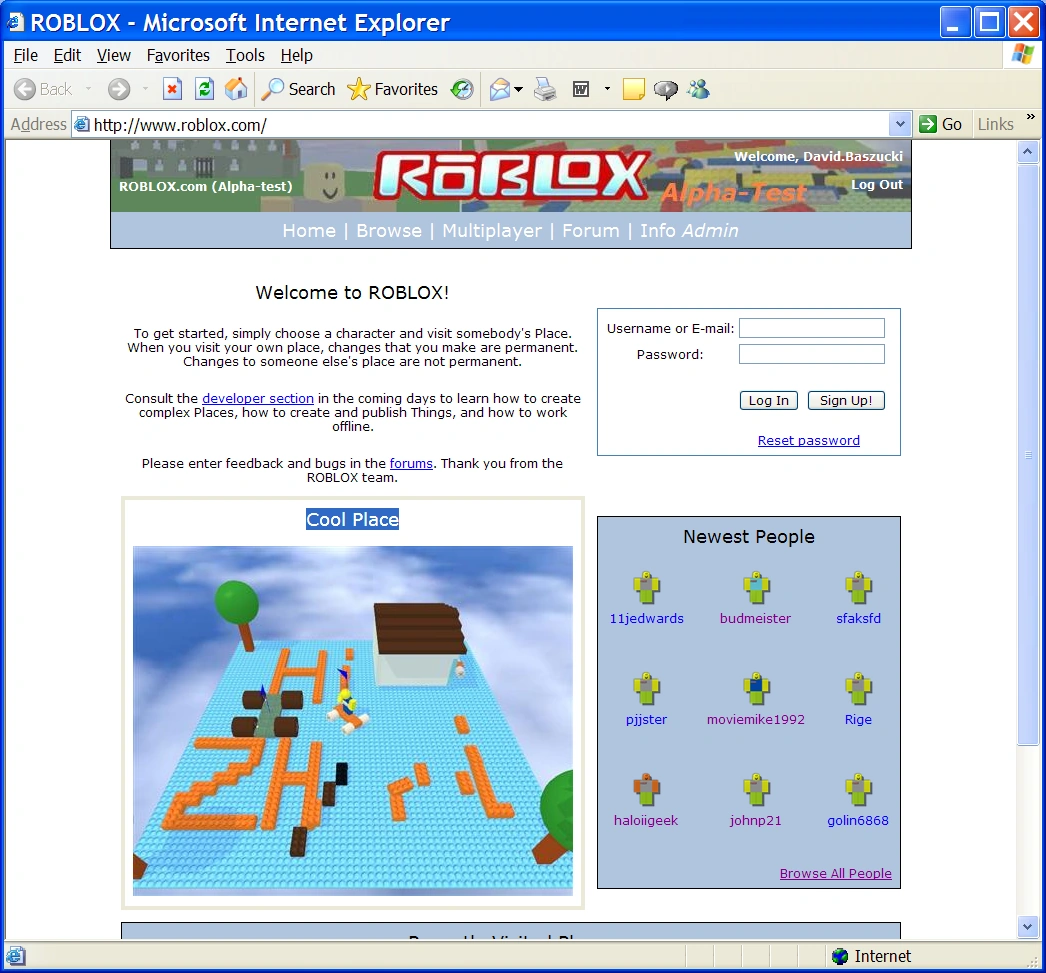Open browsing History with the clock icon

coord(461,89)
